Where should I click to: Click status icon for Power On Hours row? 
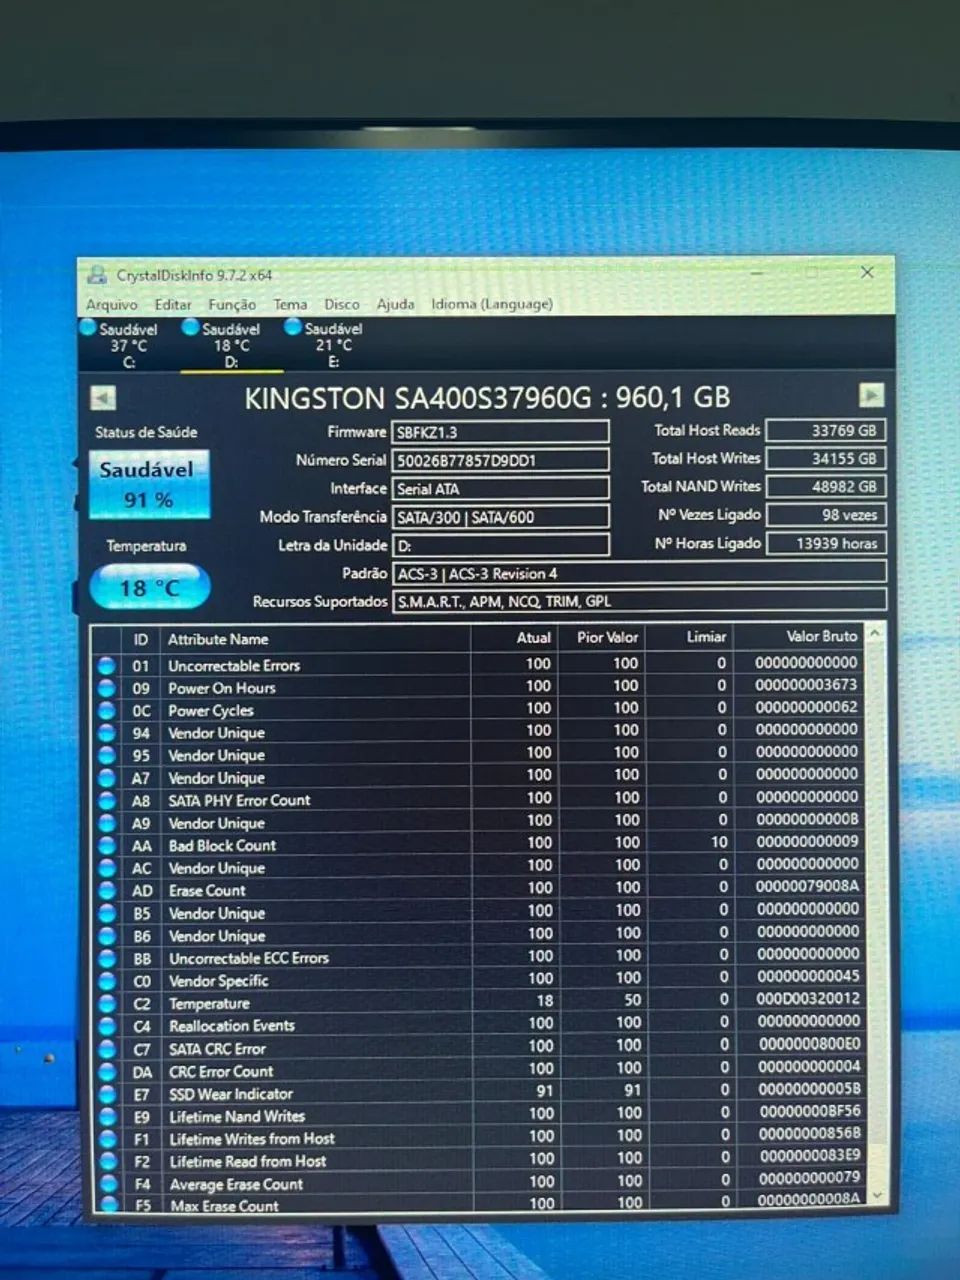(106, 688)
